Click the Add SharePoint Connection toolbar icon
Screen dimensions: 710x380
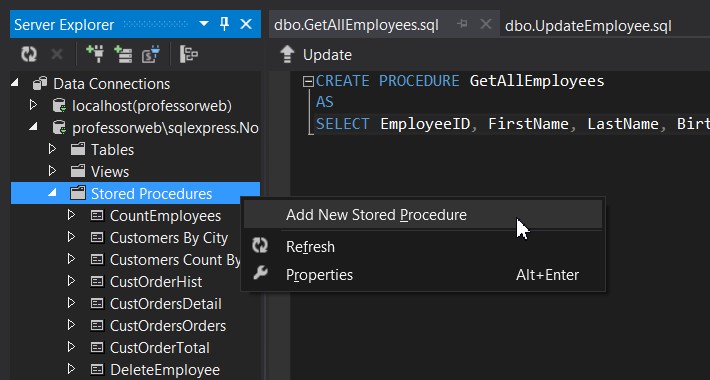point(151,54)
